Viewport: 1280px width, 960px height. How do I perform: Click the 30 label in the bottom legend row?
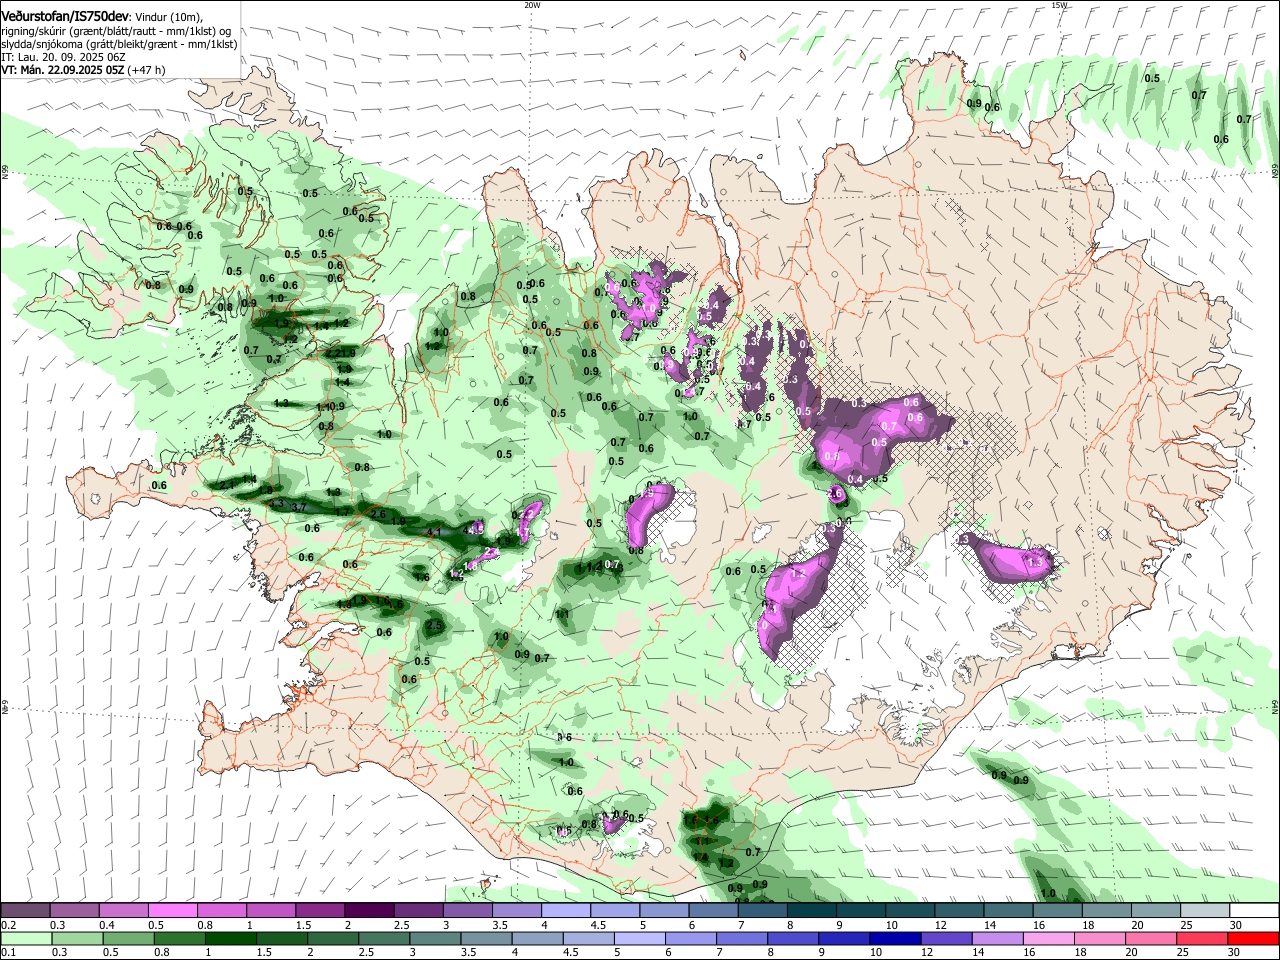(1233, 953)
